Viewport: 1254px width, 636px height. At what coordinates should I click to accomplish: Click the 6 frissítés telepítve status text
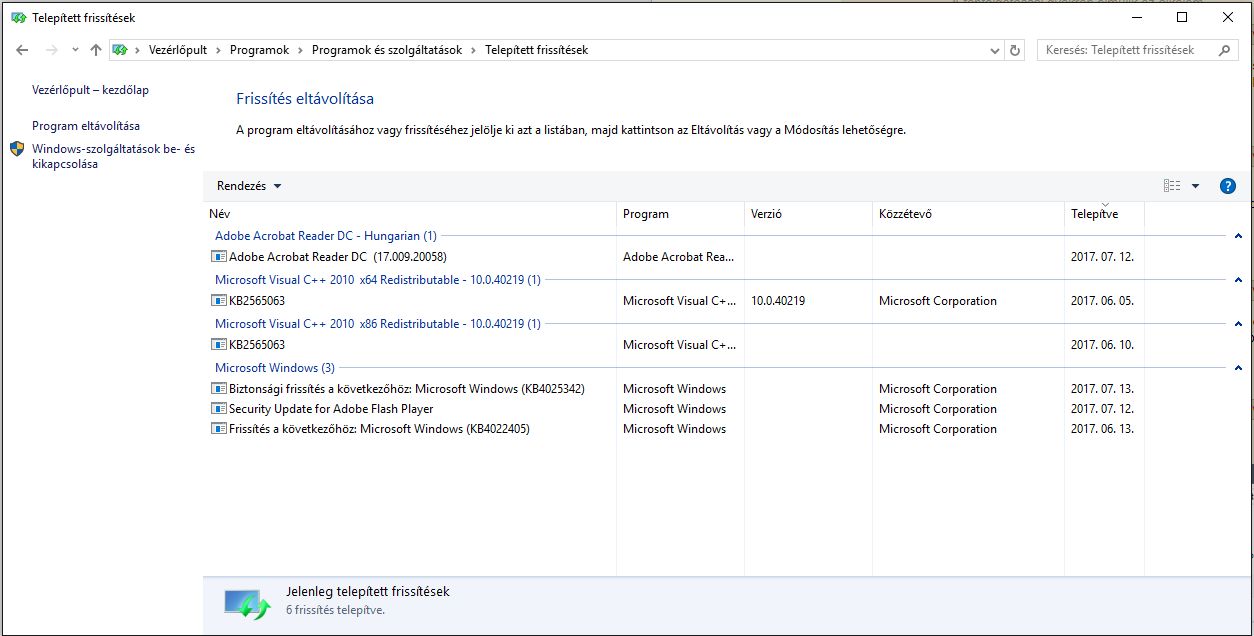coord(335,610)
